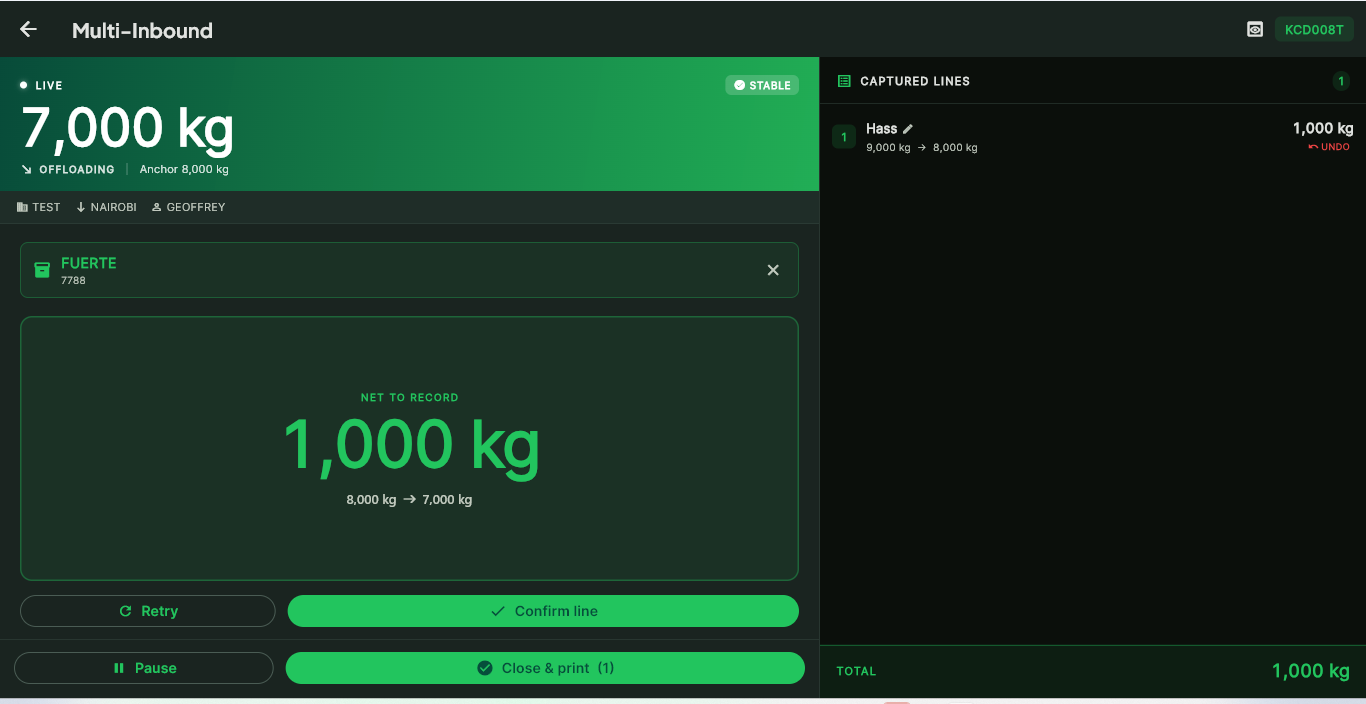The height and width of the screenshot is (704, 1366).
Task: Click 8,000 kg → 7,000 kg text
Action: point(409,500)
